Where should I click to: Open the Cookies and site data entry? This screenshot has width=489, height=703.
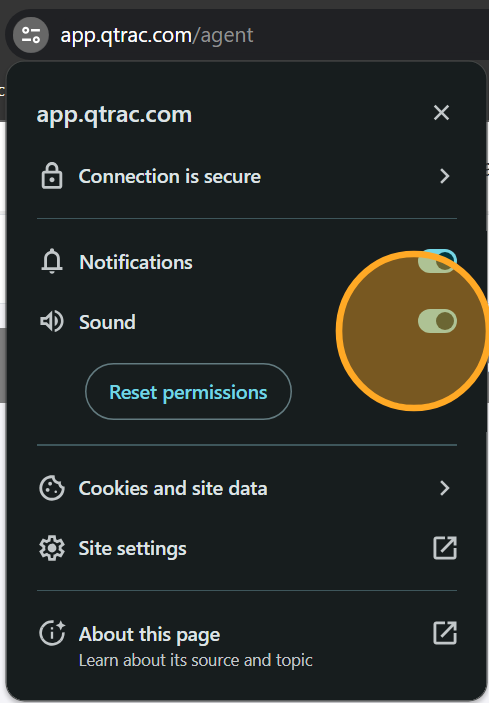point(247,488)
